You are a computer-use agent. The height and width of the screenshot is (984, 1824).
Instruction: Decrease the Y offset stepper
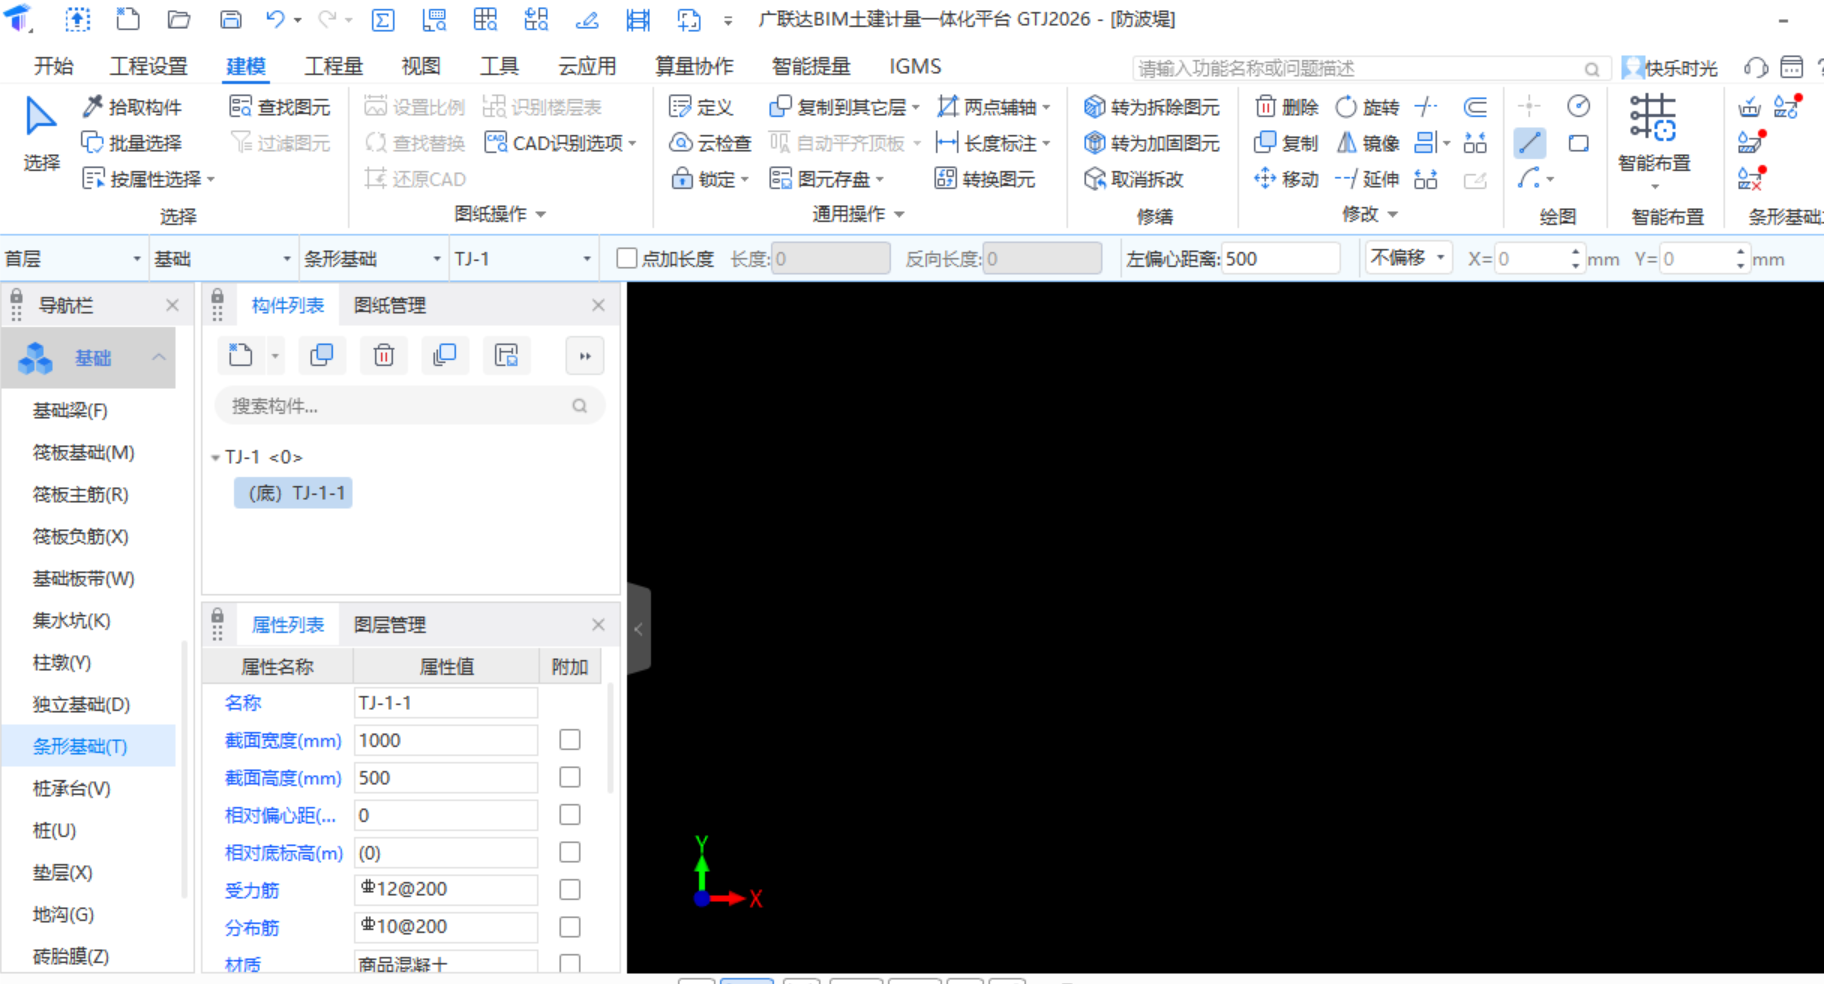[x=1741, y=266]
